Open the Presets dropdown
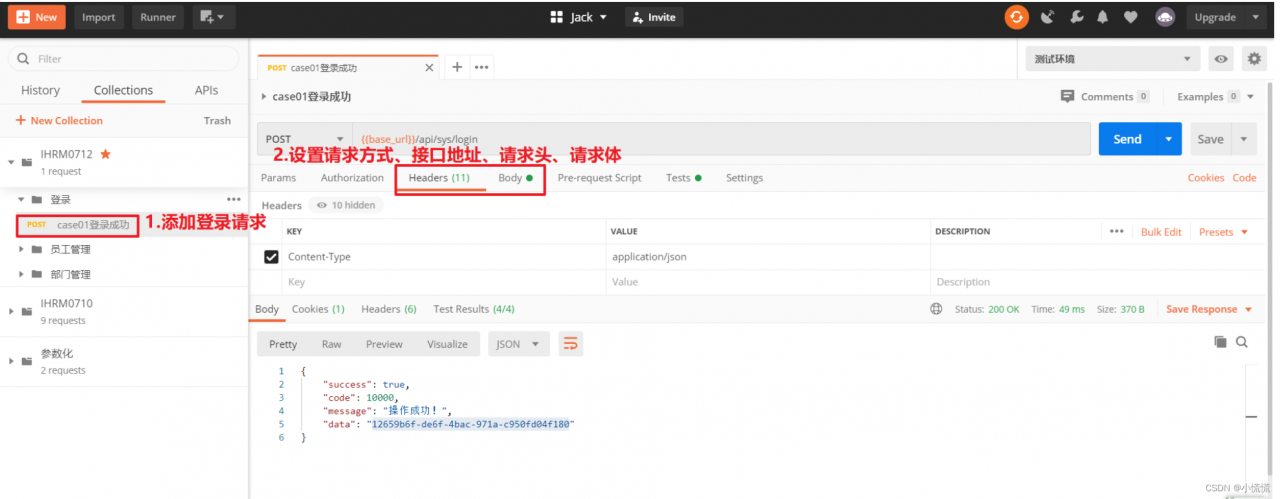This screenshot has height=499, width=1280. point(1223,231)
